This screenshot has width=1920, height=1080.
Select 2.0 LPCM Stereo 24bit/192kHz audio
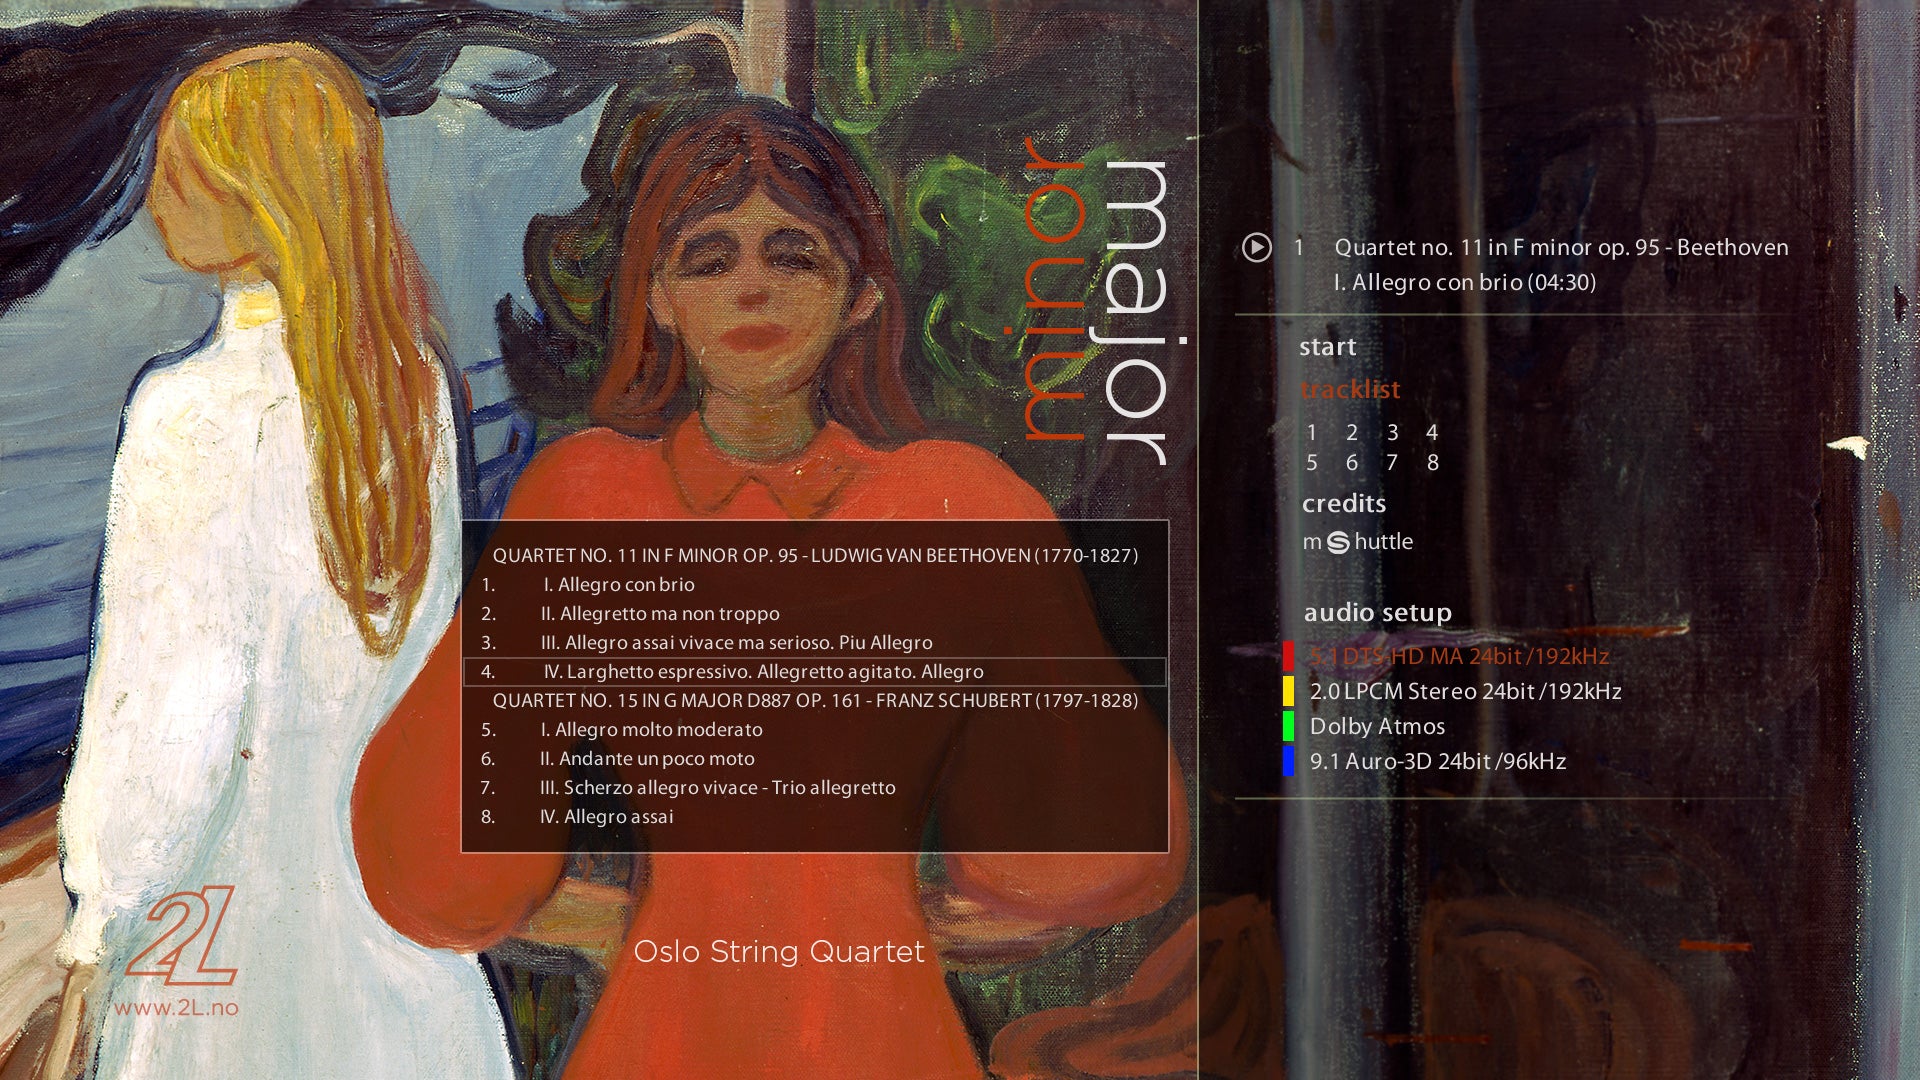point(1466,691)
